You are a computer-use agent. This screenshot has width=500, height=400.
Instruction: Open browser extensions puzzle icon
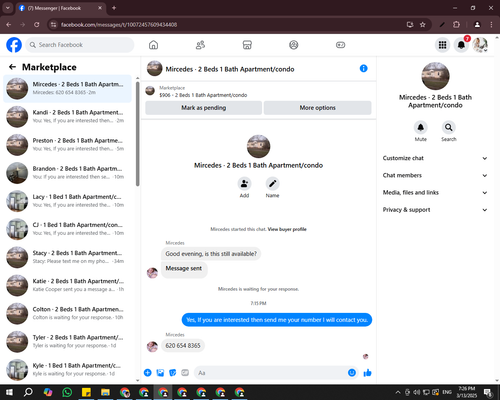pos(456,25)
